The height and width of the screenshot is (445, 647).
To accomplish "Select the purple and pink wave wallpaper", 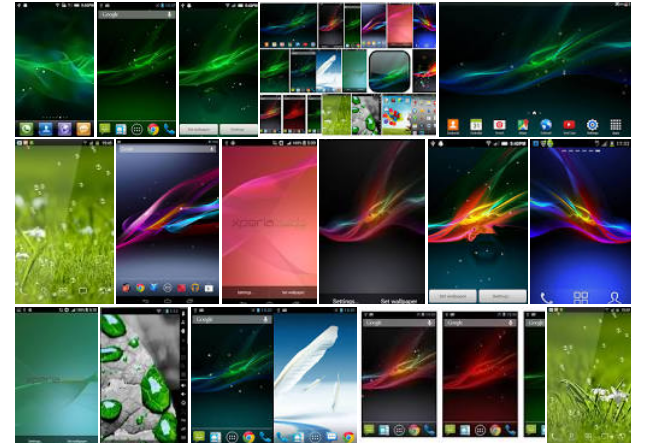I will click(x=167, y=222).
